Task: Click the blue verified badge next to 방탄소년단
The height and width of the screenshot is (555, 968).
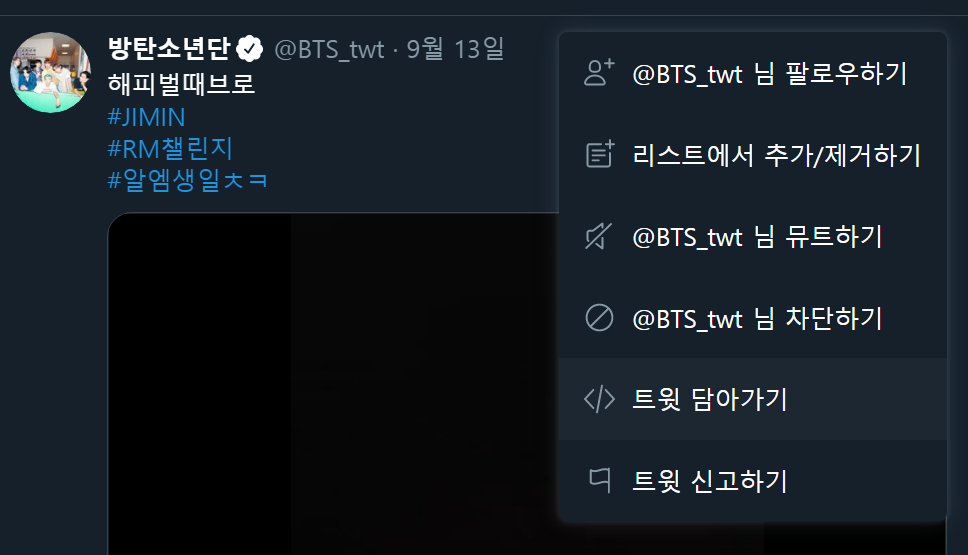Action: pos(249,49)
